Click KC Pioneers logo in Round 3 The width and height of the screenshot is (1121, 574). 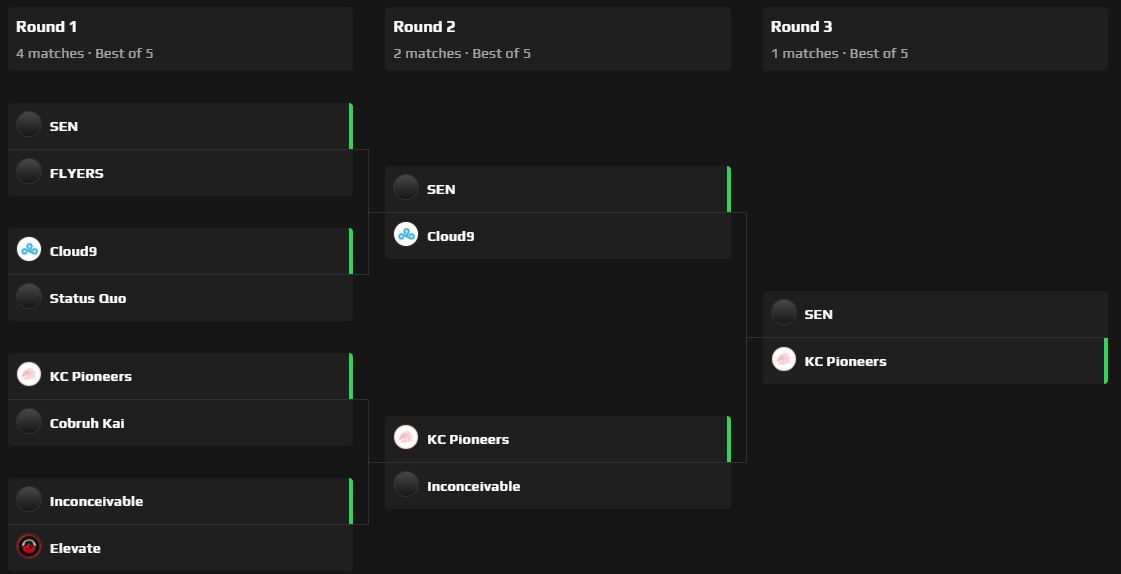click(x=784, y=360)
